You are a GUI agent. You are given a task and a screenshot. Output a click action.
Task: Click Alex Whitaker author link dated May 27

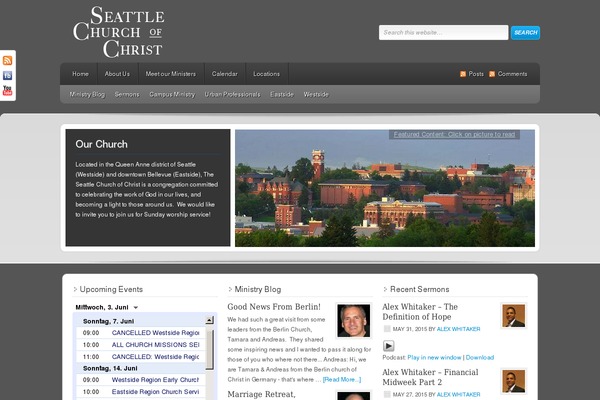click(458, 394)
